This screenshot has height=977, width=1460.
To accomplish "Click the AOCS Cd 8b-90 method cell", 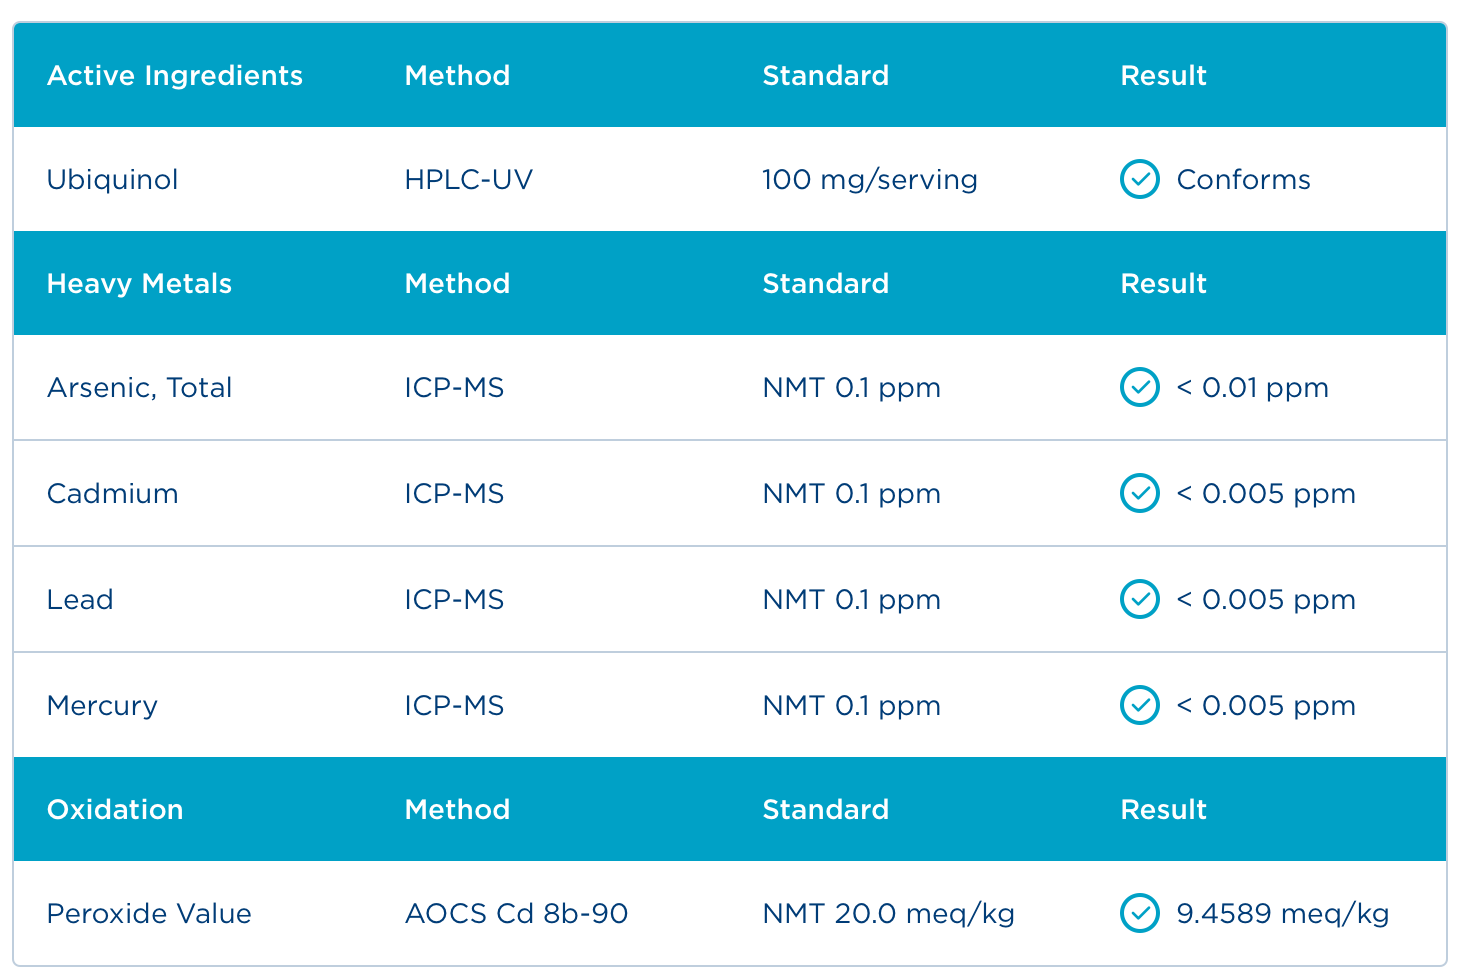I will 516,914.
